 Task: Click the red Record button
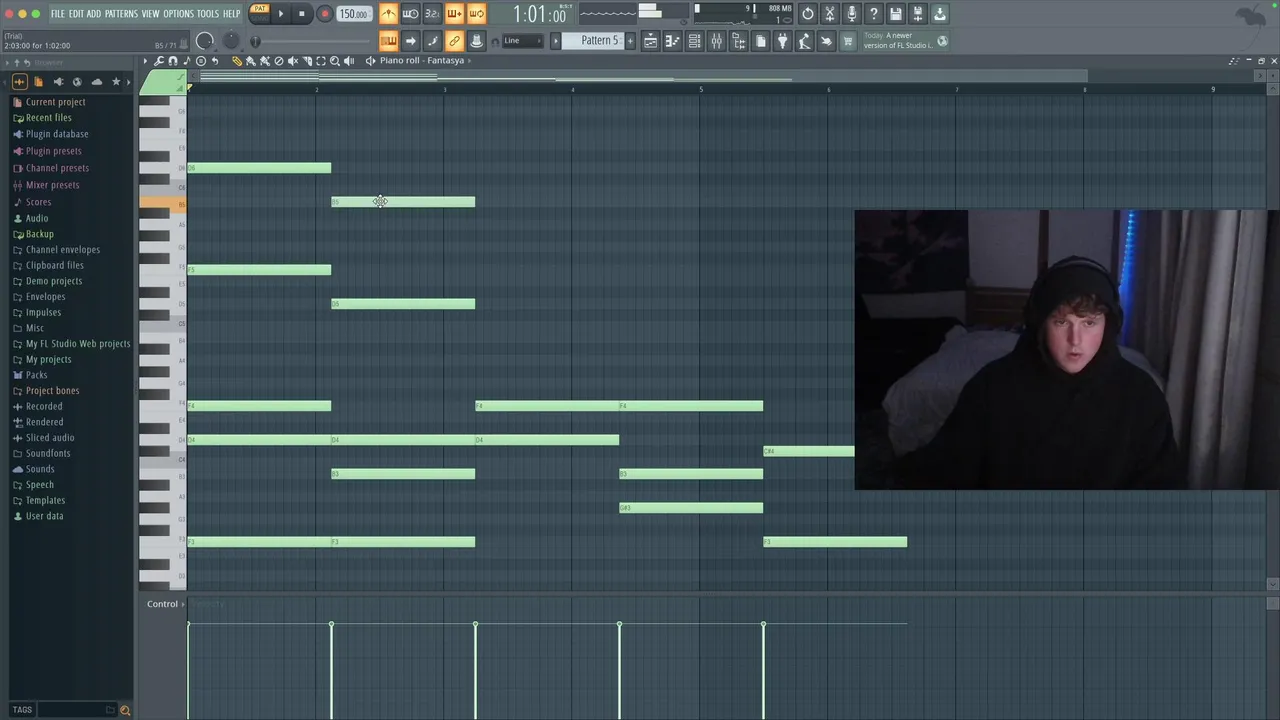[324, 14]
